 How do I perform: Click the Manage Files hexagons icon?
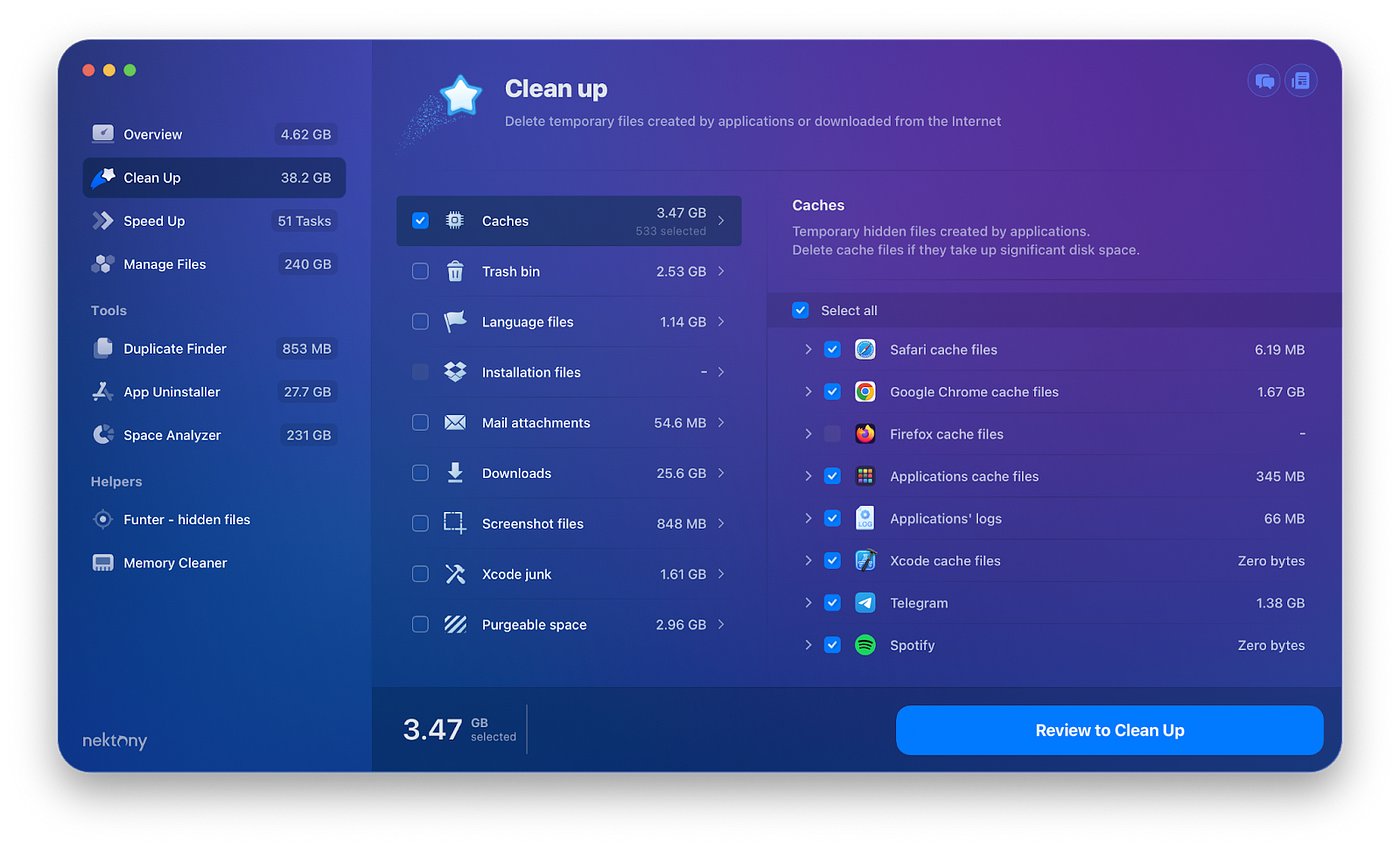(103, 264)
